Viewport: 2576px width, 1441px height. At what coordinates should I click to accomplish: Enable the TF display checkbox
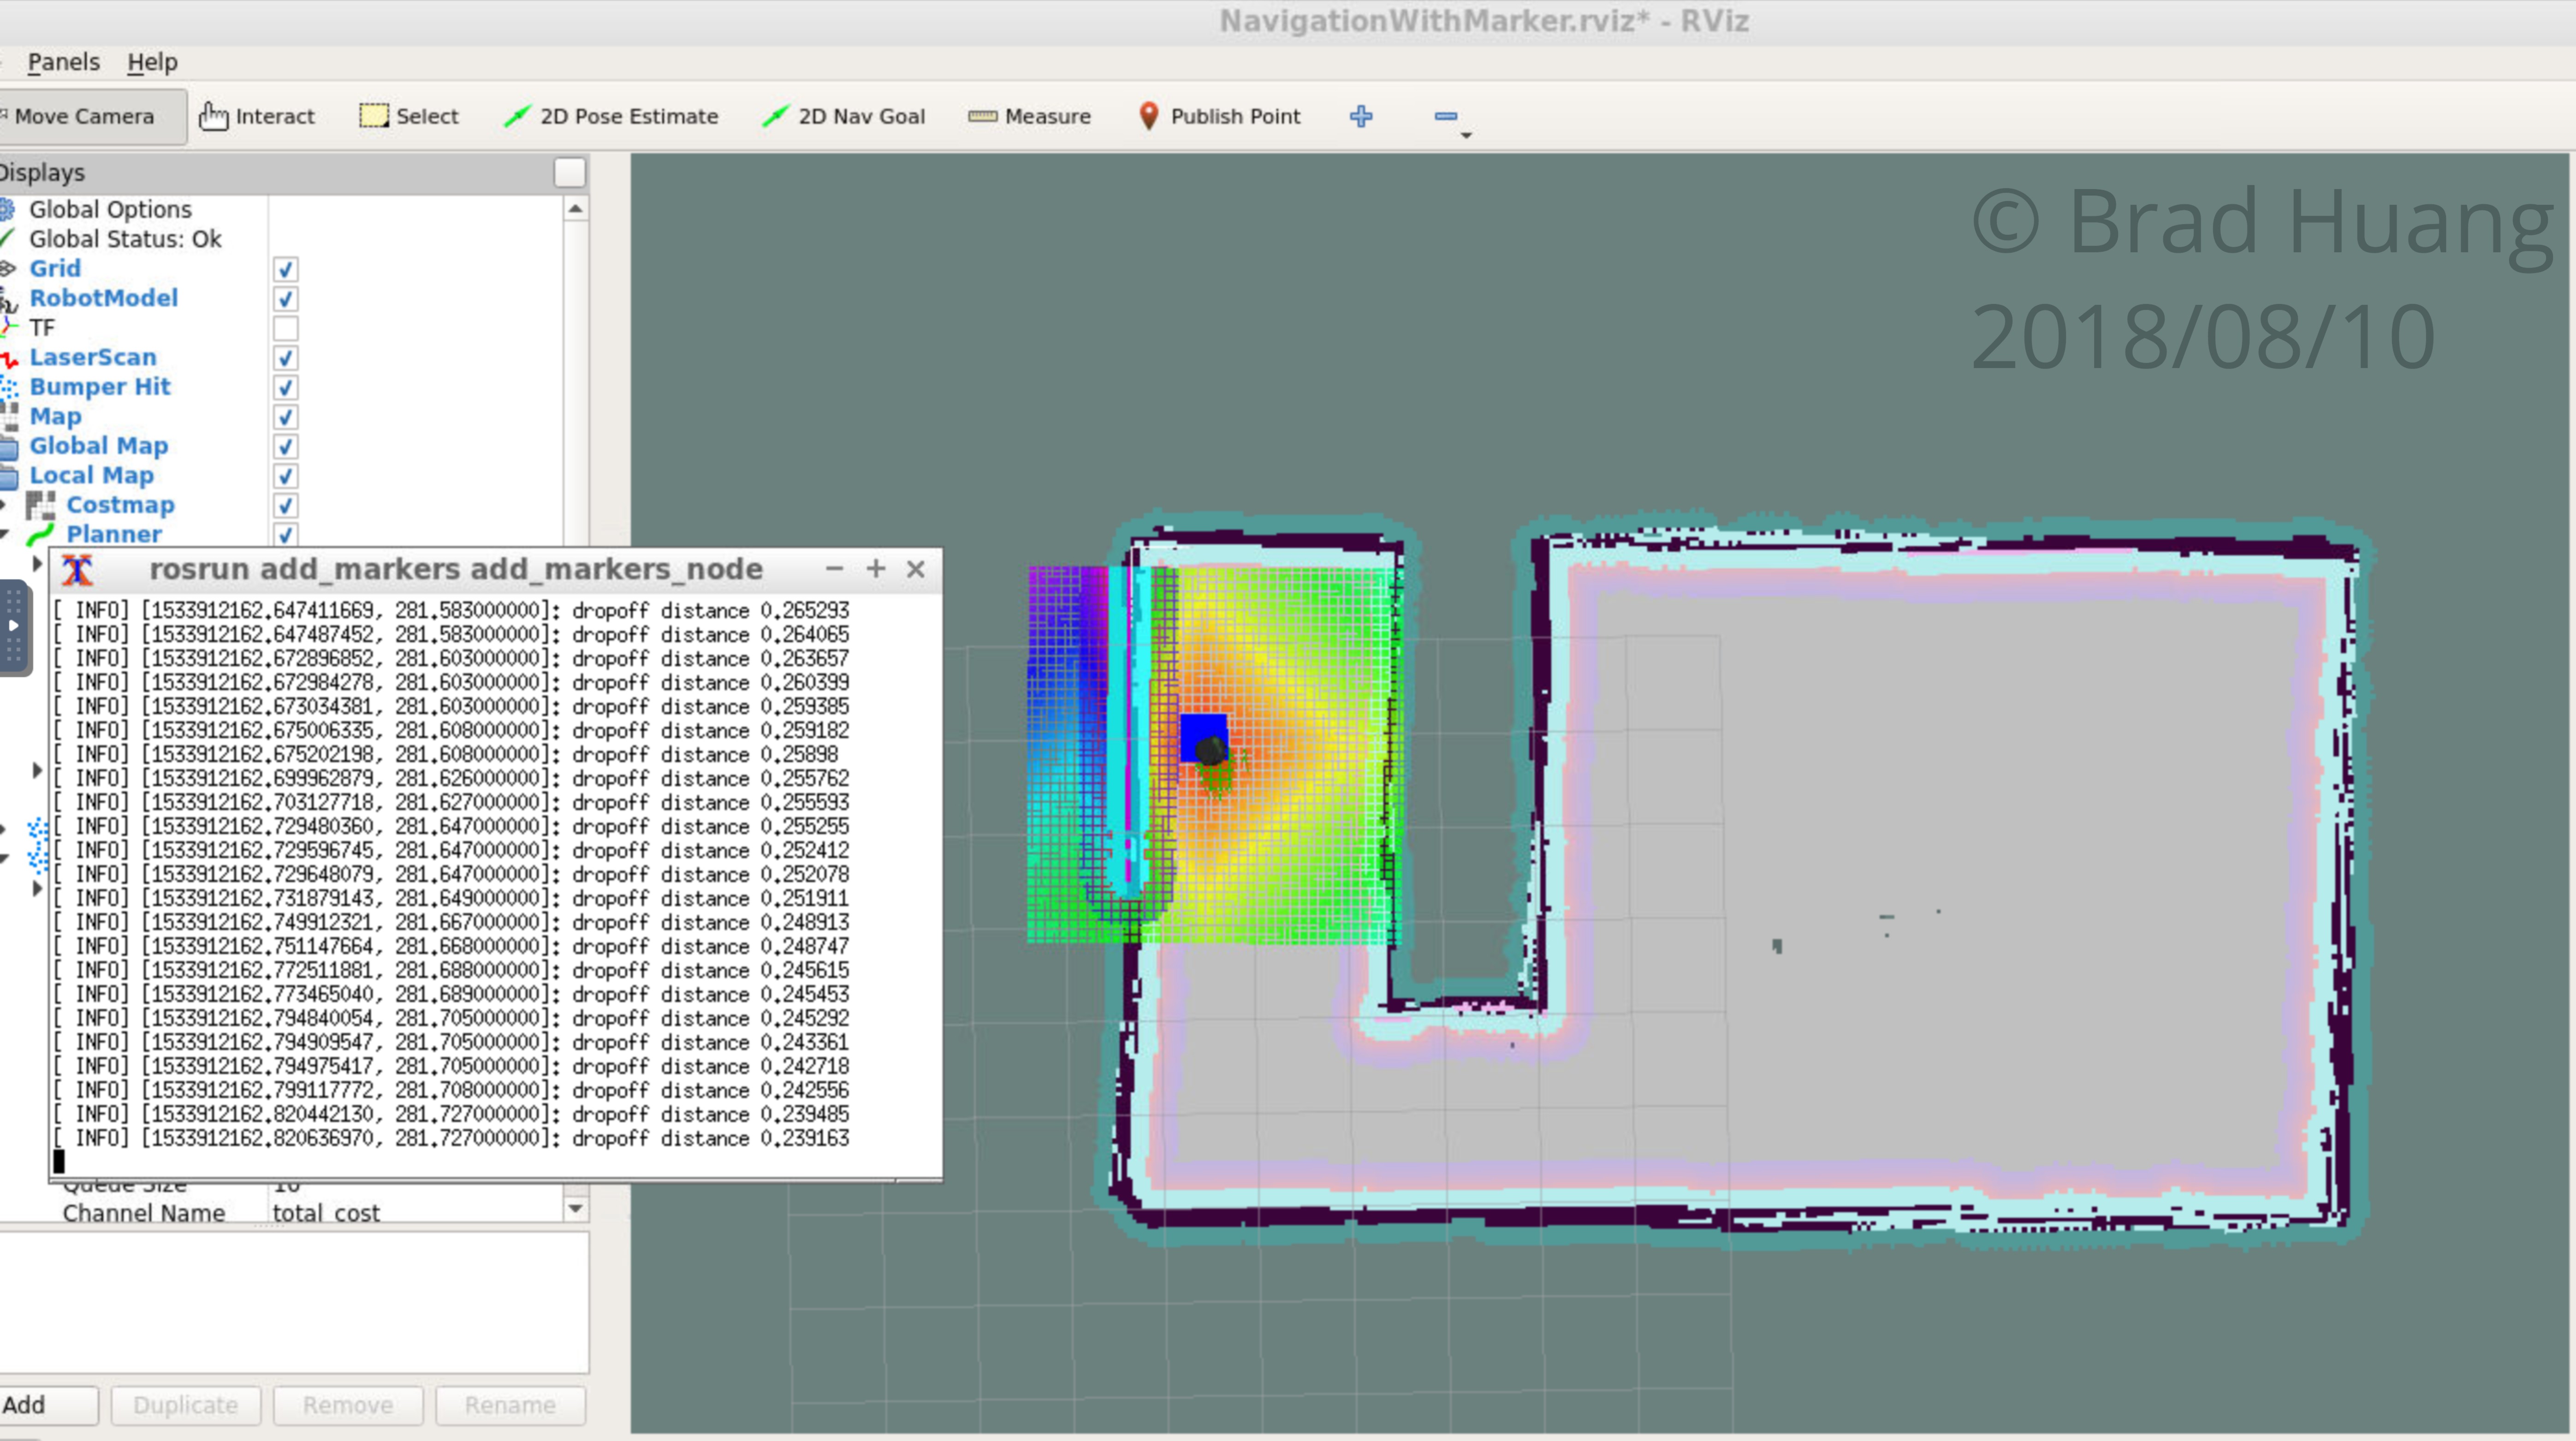click(x=285, y=328)
